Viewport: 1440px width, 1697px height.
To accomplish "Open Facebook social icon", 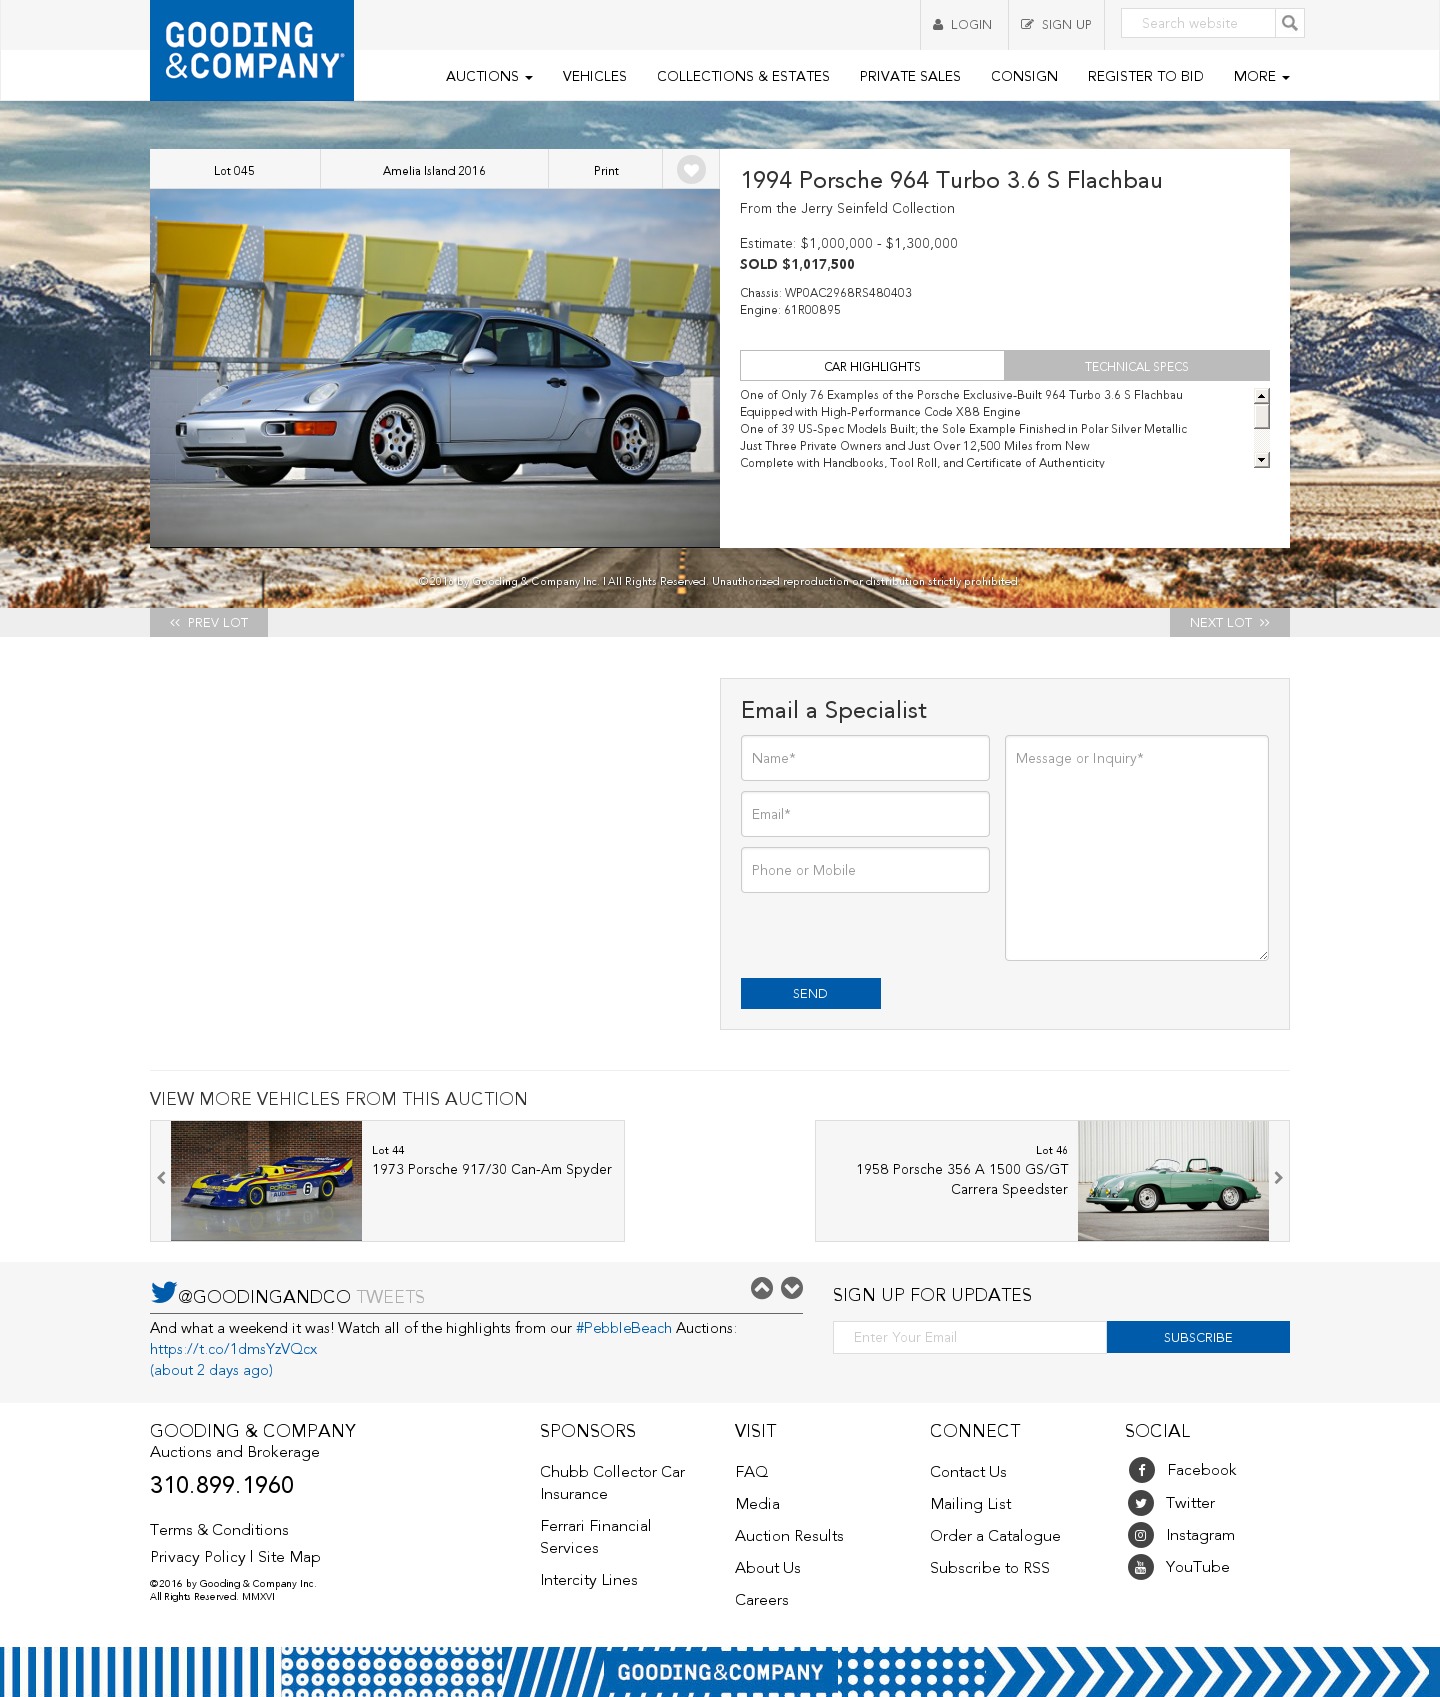I will (1141, 1470).
